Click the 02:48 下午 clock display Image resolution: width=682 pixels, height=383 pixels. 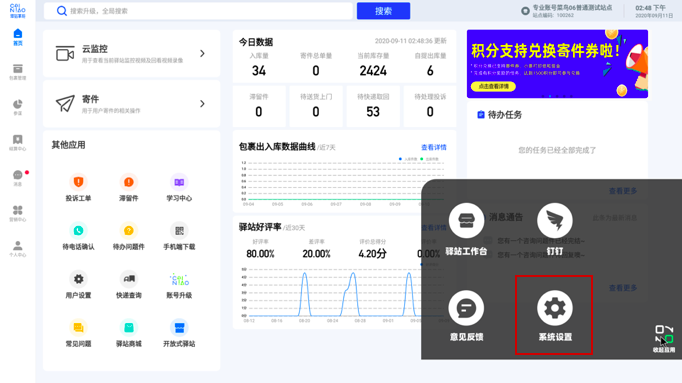(x=651, y=8)
